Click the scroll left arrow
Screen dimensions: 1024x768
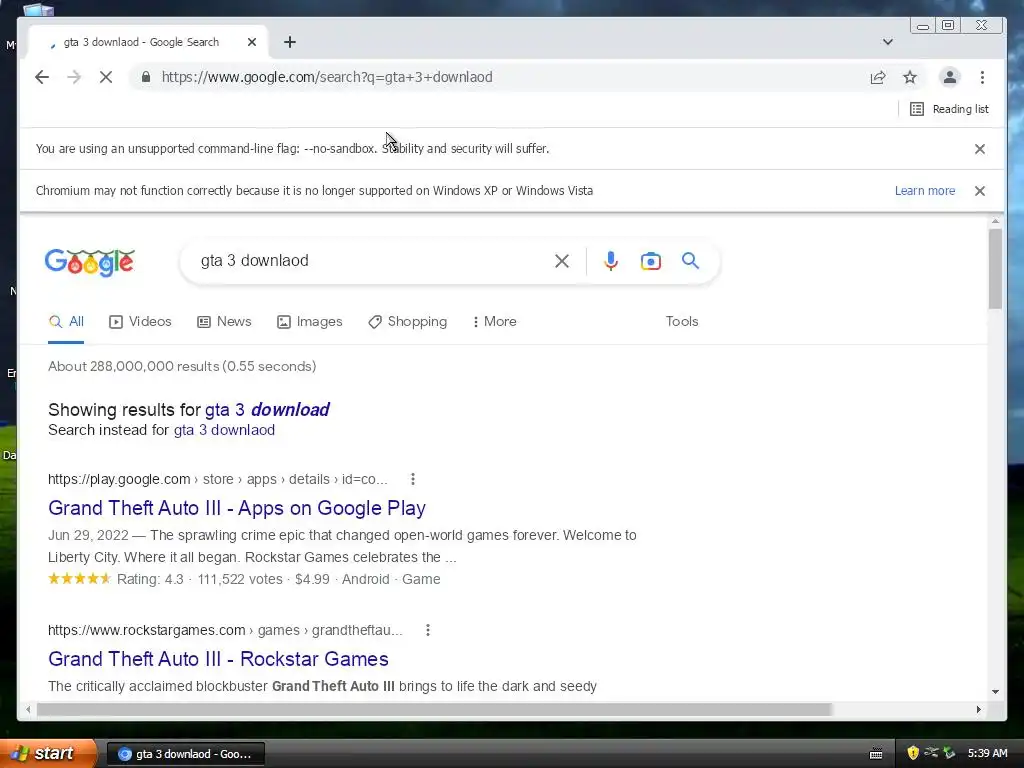[28, 709]
